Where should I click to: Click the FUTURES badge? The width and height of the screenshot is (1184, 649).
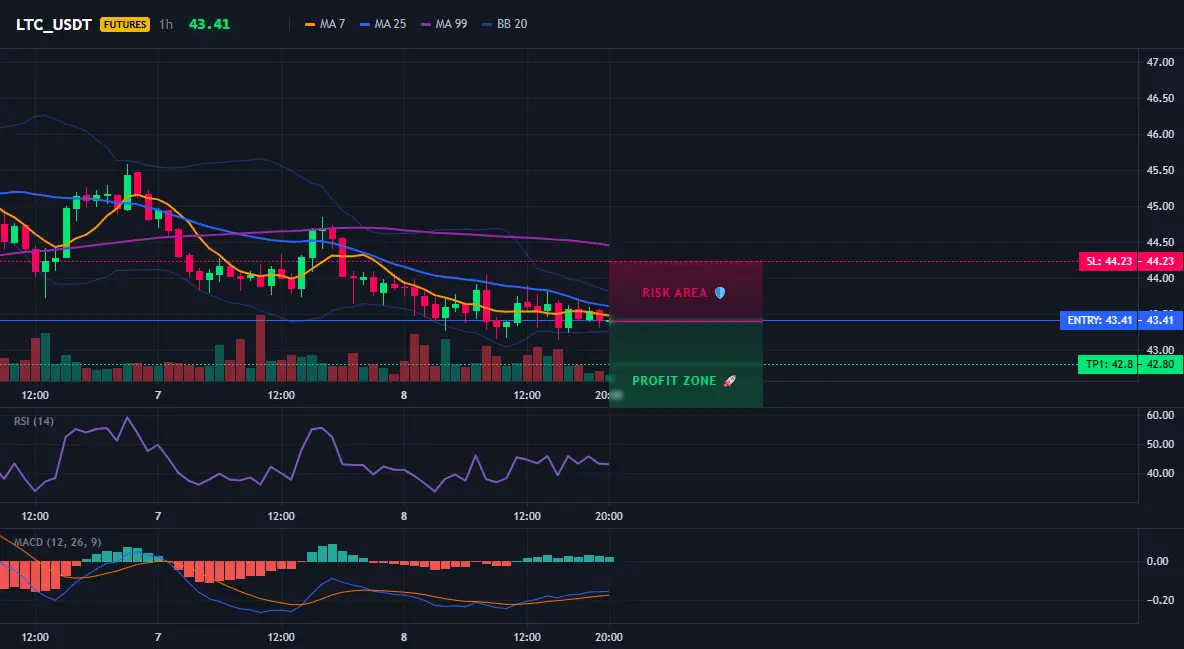tap(125, 24)
